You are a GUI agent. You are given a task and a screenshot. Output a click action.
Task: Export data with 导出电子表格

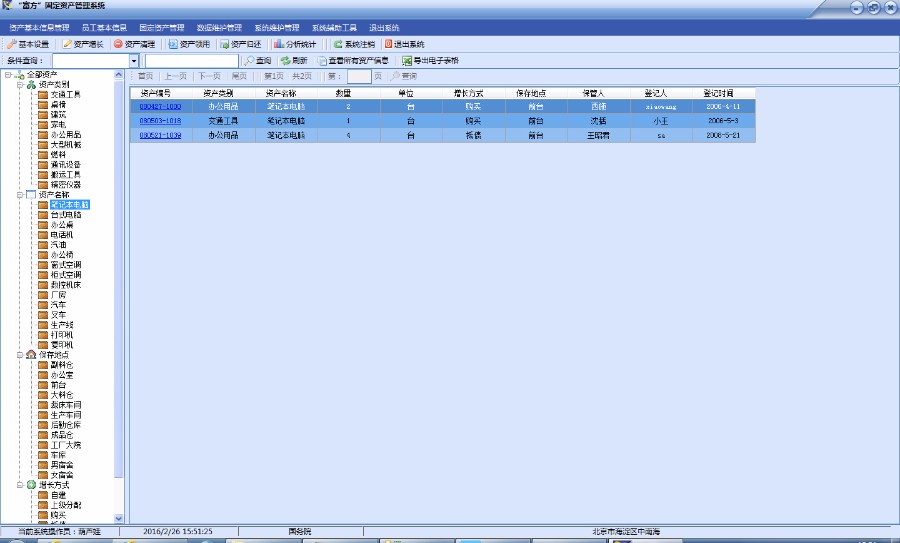[x=430, y=61]
